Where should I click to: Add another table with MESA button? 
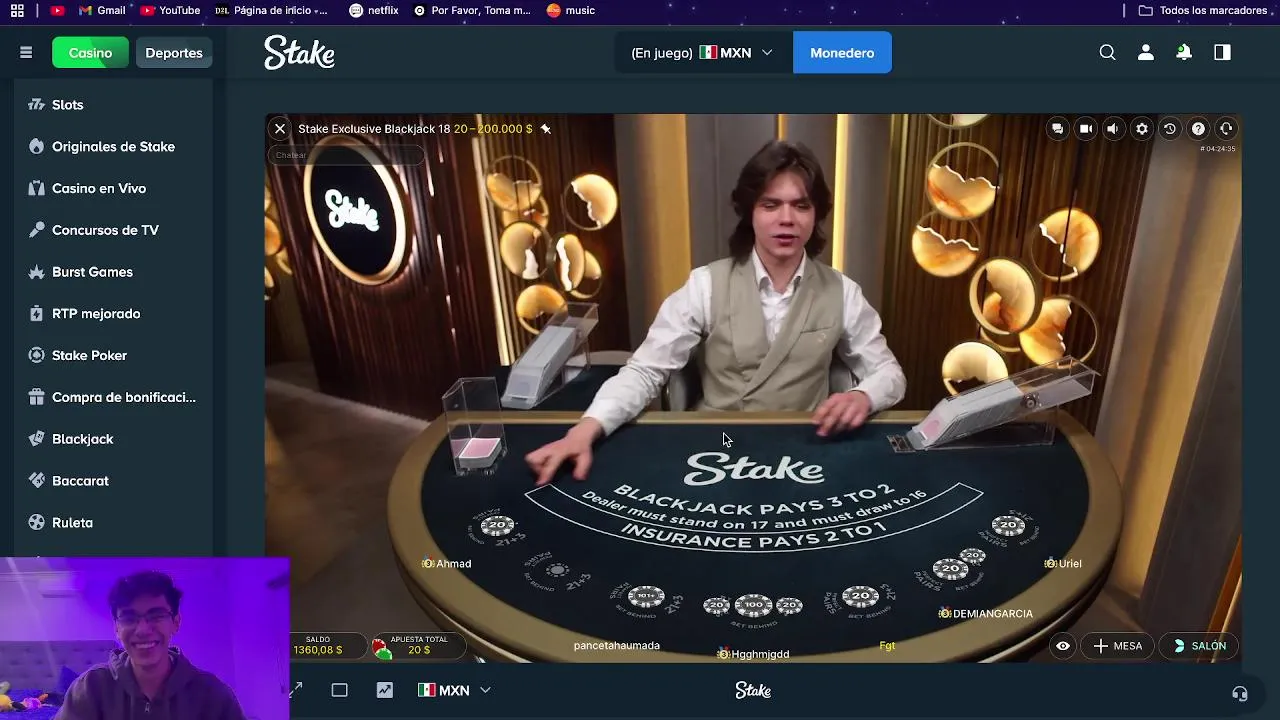tap(1118, 646)
